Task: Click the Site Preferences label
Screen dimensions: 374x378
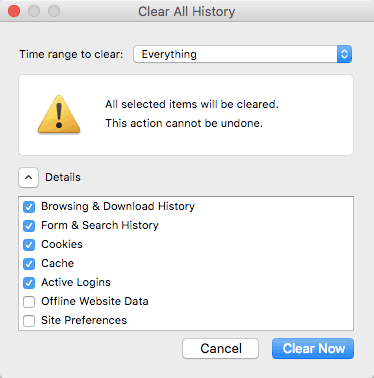Action: point(84,320)
